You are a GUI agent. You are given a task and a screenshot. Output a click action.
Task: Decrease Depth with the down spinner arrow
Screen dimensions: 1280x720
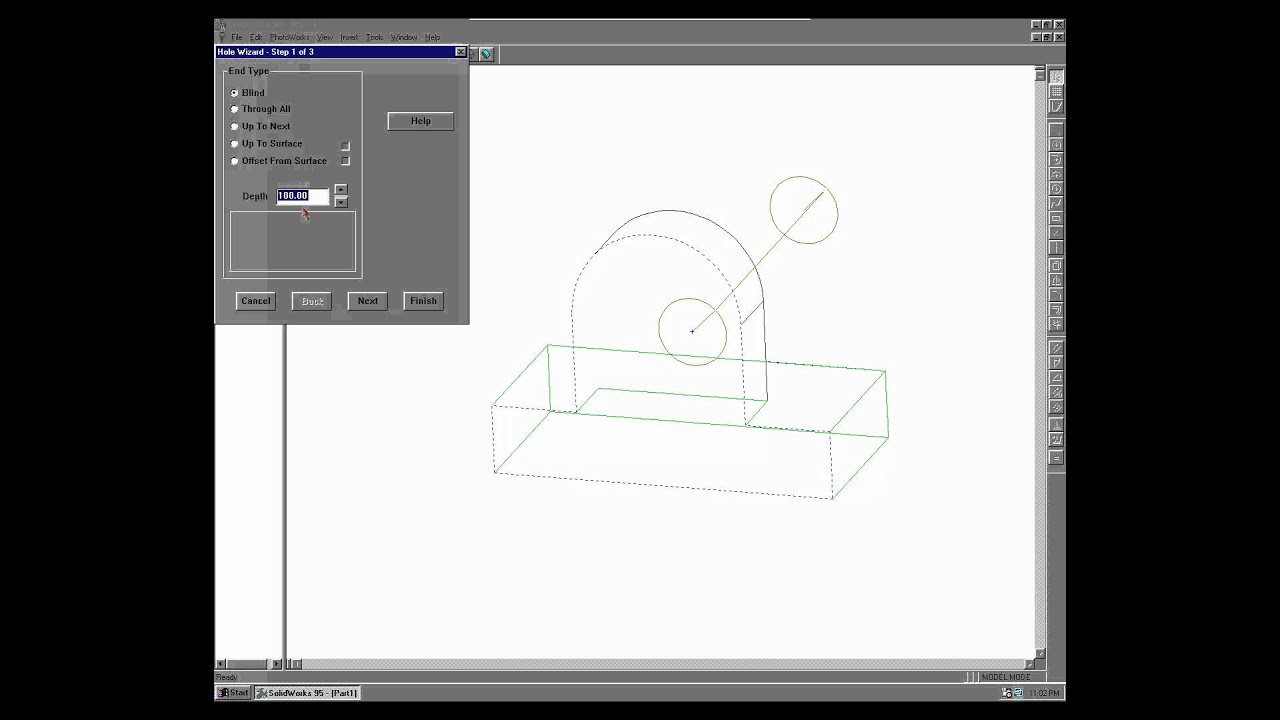point(341,201)
